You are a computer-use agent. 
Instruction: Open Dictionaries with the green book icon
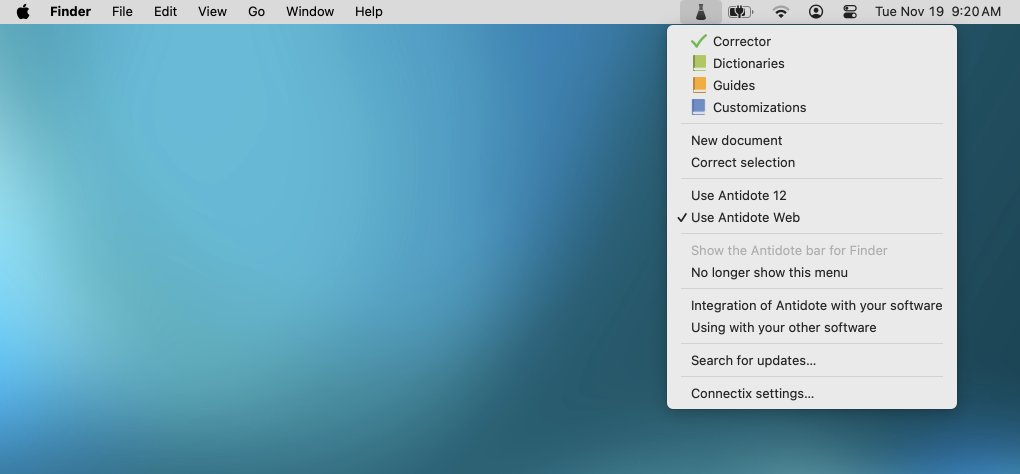click(747, 64)
